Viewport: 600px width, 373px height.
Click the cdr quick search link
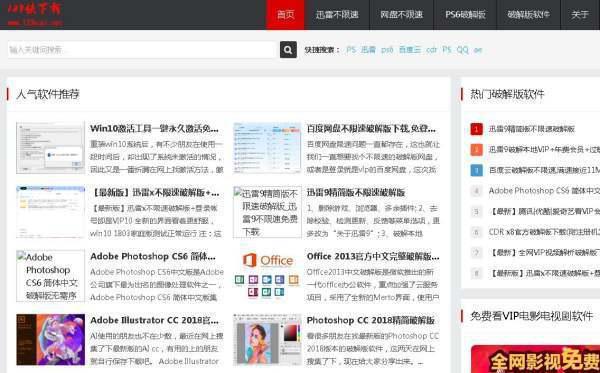point(432,50)
